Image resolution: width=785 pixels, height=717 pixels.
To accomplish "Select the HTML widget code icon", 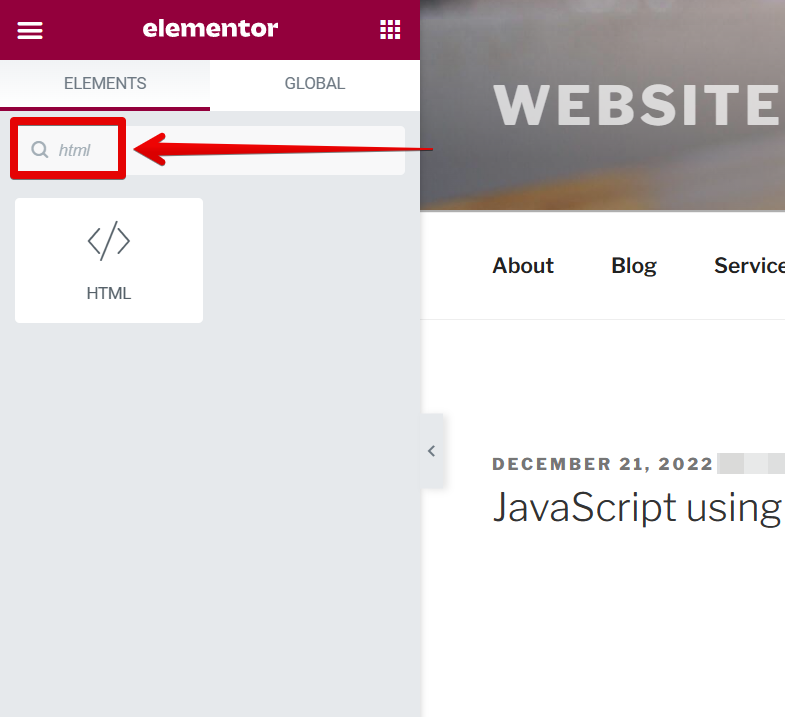I will [108, 241].
